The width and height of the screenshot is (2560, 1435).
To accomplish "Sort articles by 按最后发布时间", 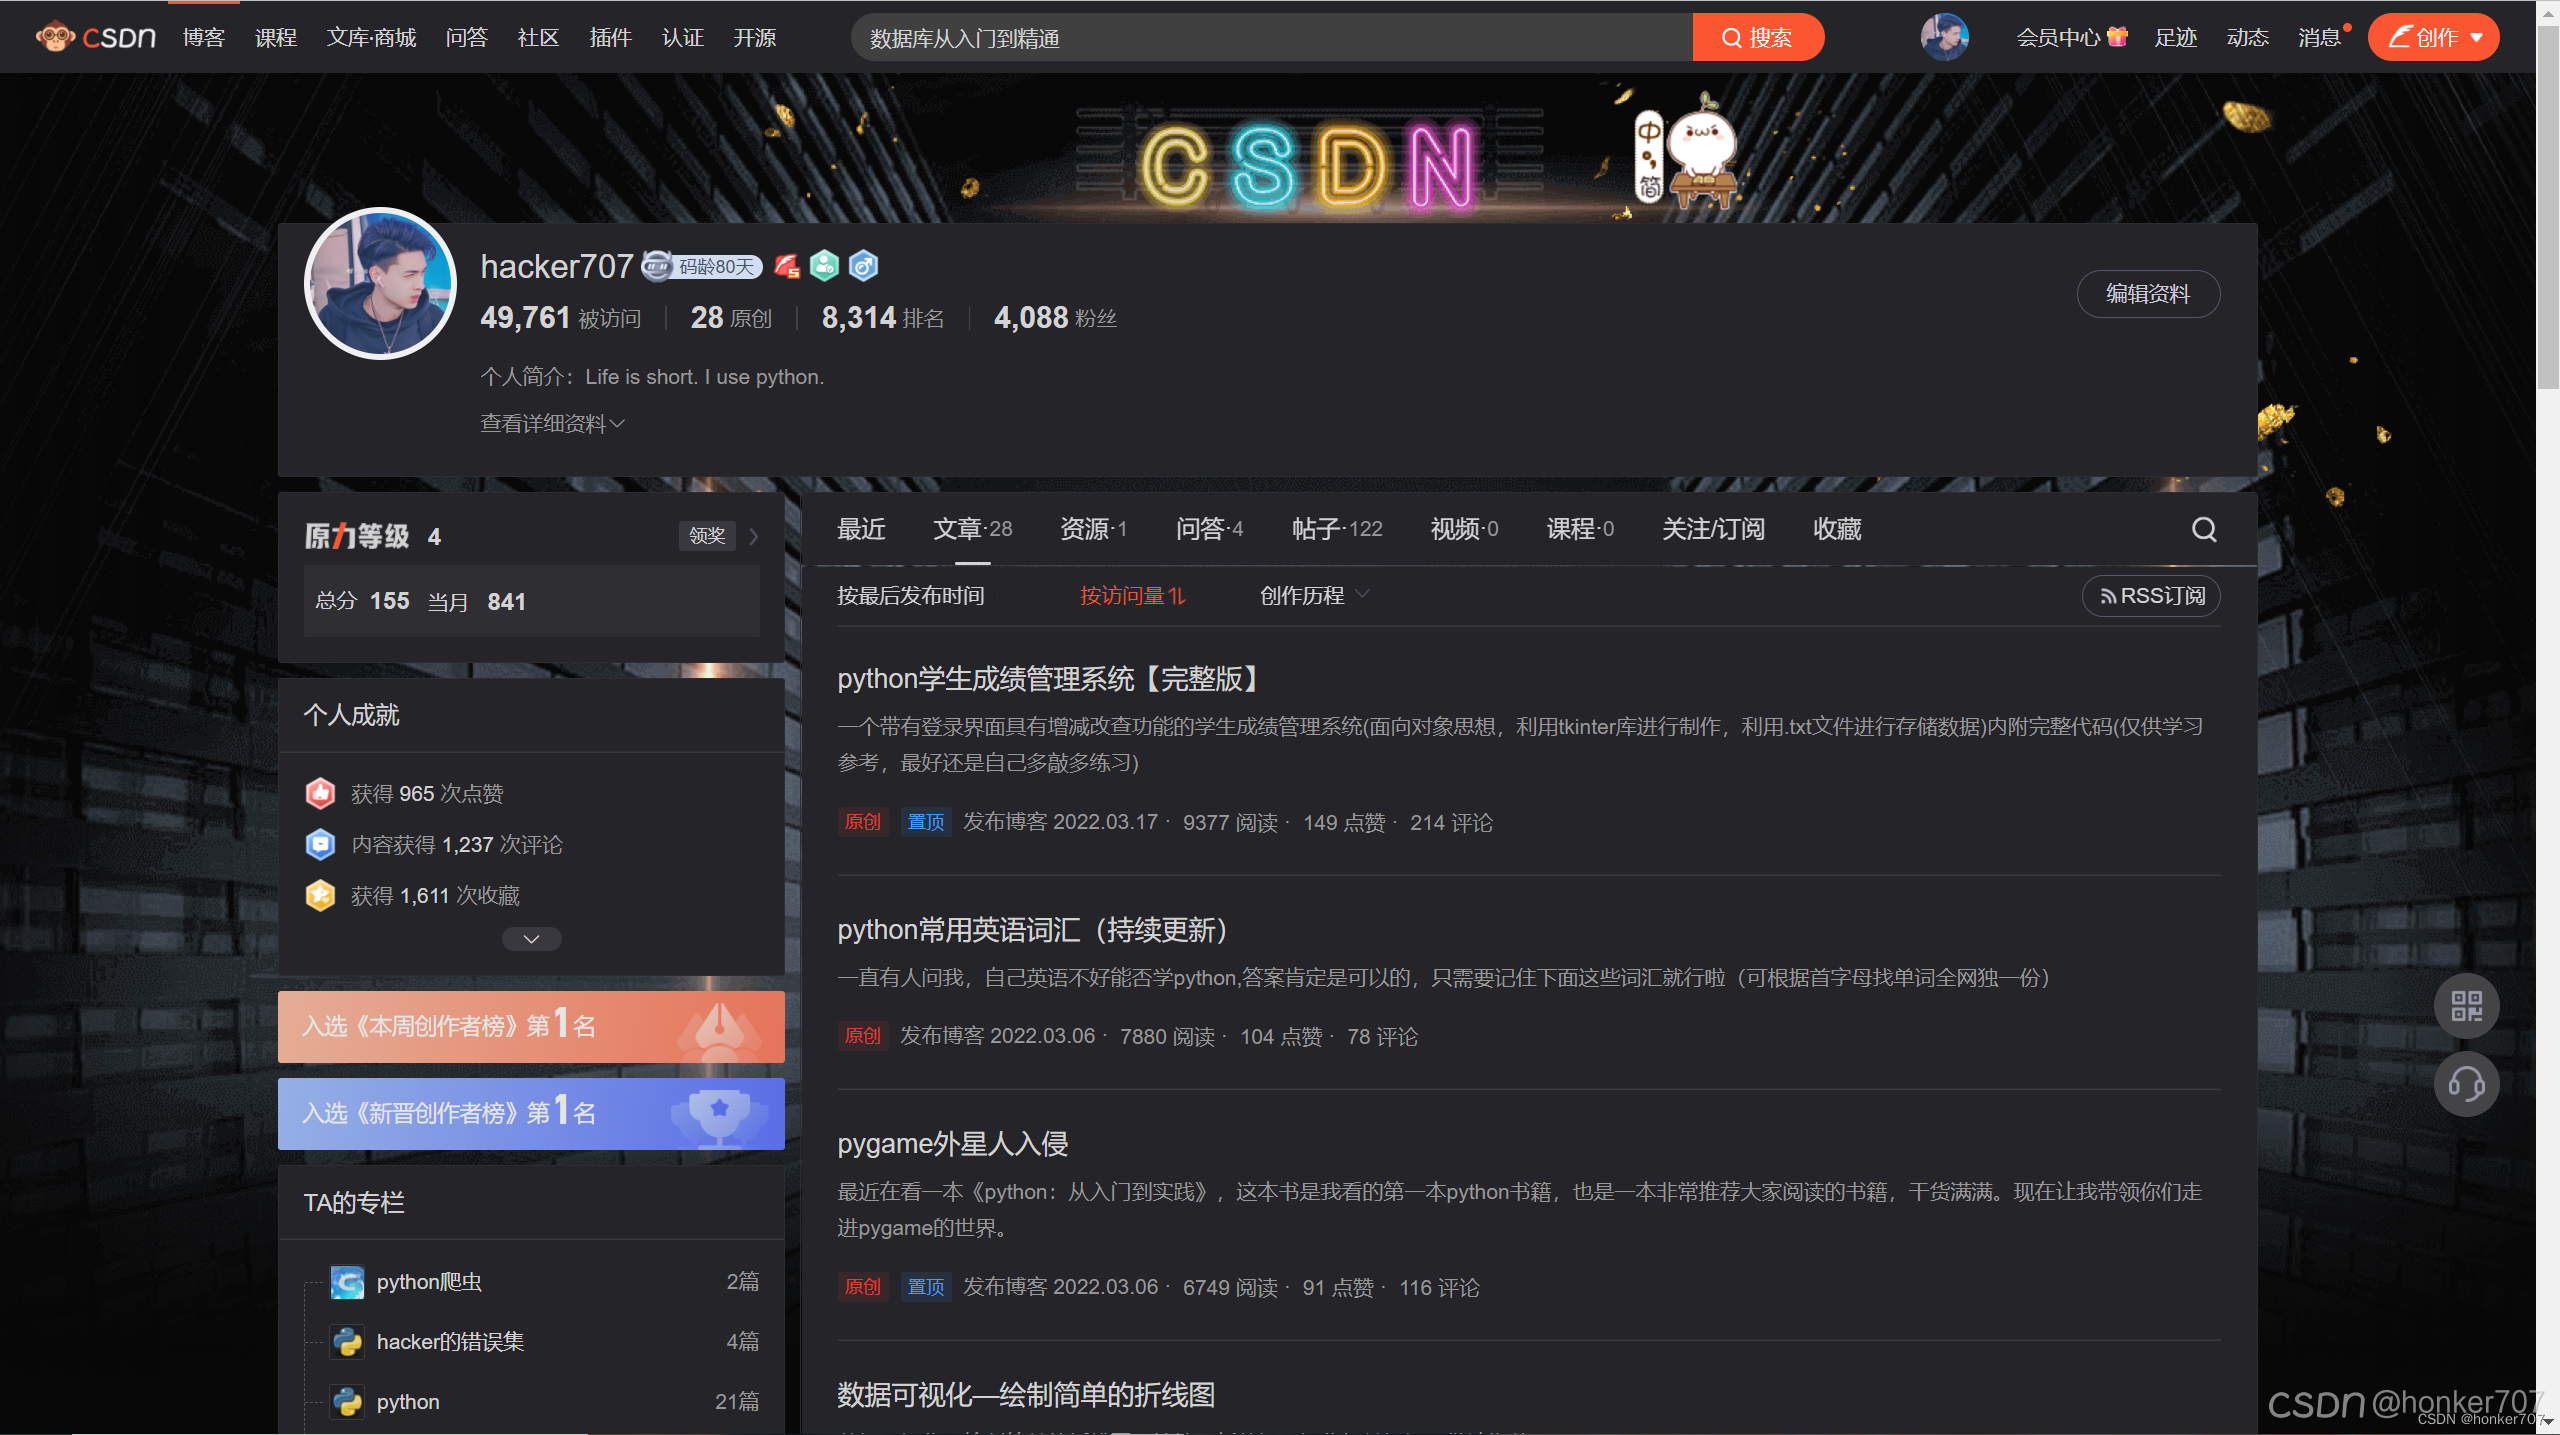I will coord(910,596).
